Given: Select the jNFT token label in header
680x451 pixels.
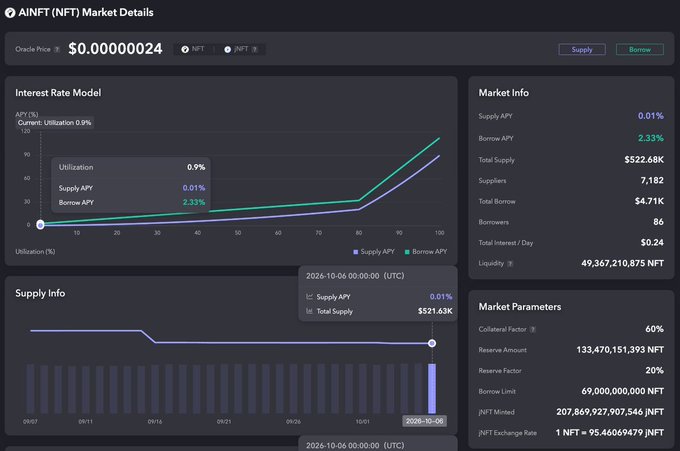Looking at the screenshot, I should coord(241,49).
